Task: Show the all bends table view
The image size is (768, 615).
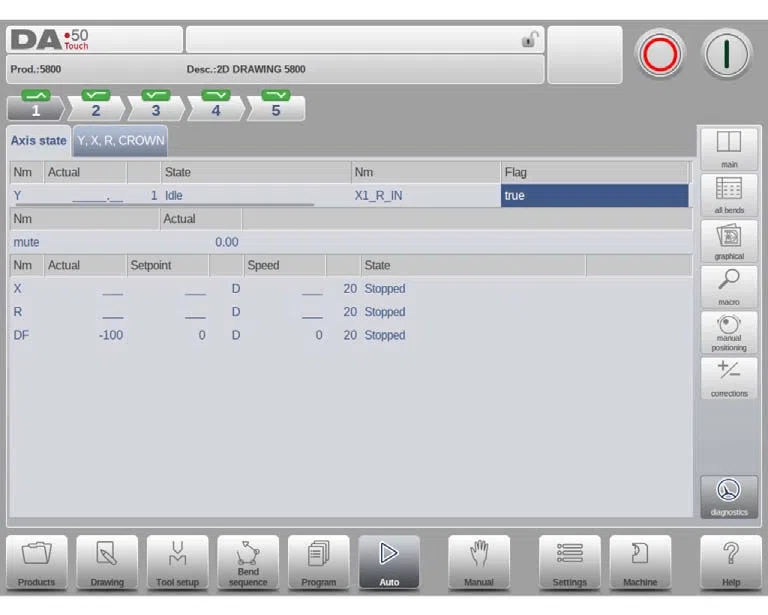Action: (x=729, y=195)
